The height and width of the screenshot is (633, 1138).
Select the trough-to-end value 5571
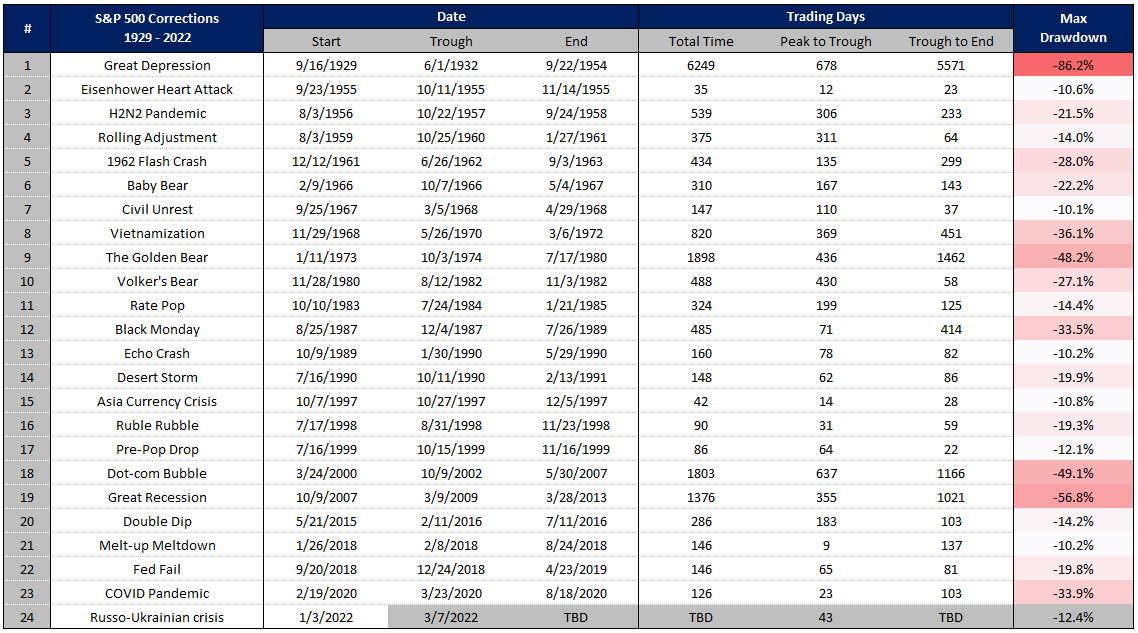coord(951,65)
